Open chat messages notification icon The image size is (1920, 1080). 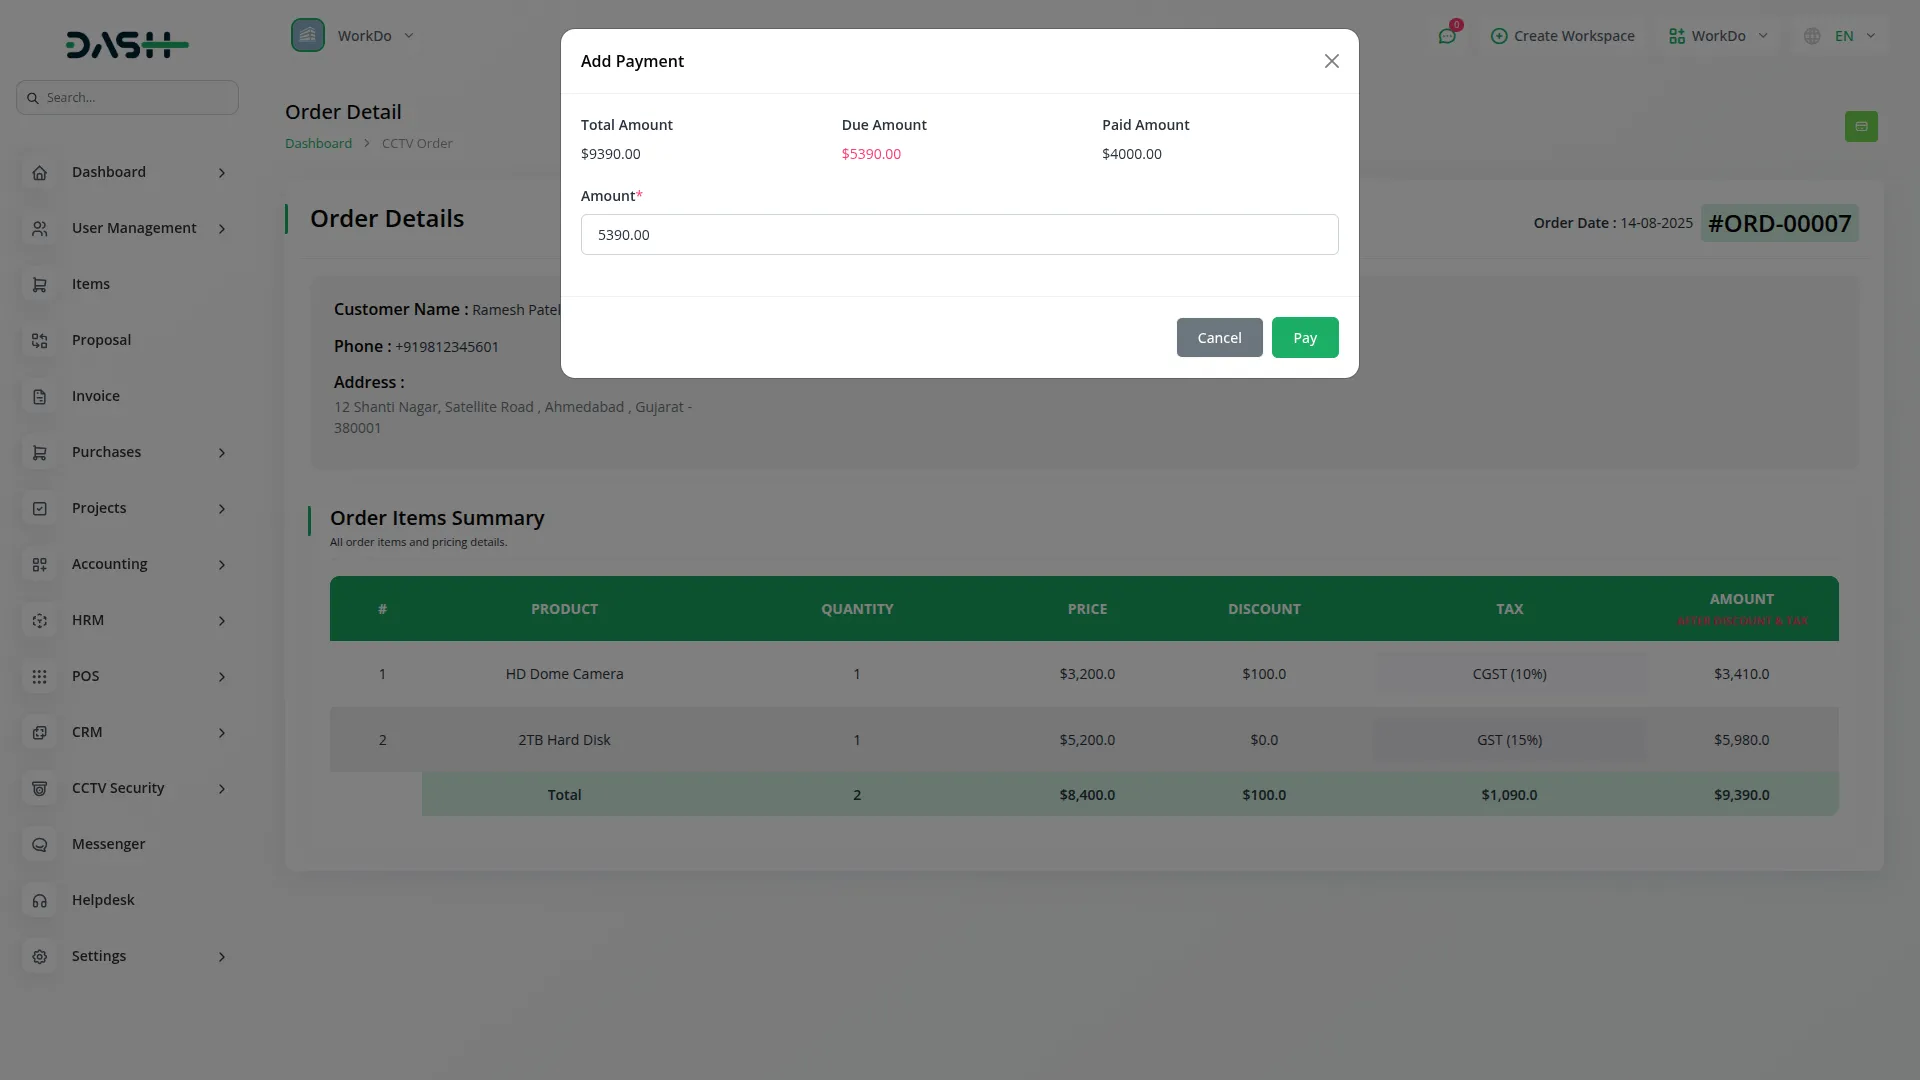tap(1447, 36)
